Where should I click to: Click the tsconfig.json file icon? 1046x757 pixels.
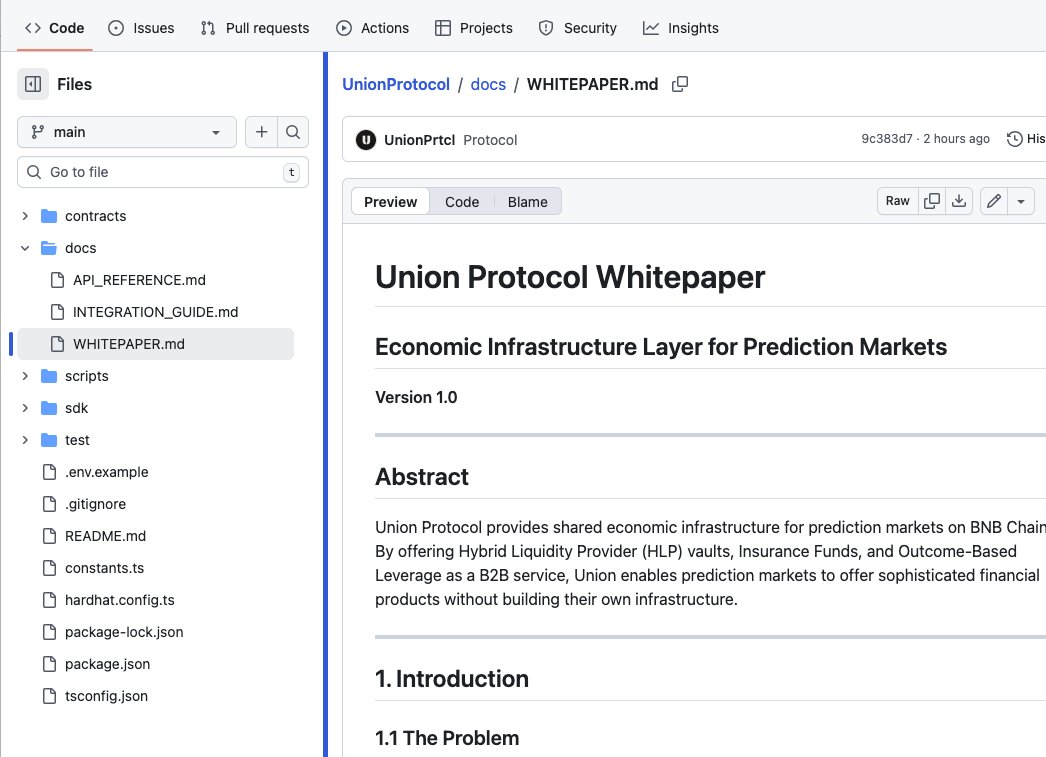49,696
